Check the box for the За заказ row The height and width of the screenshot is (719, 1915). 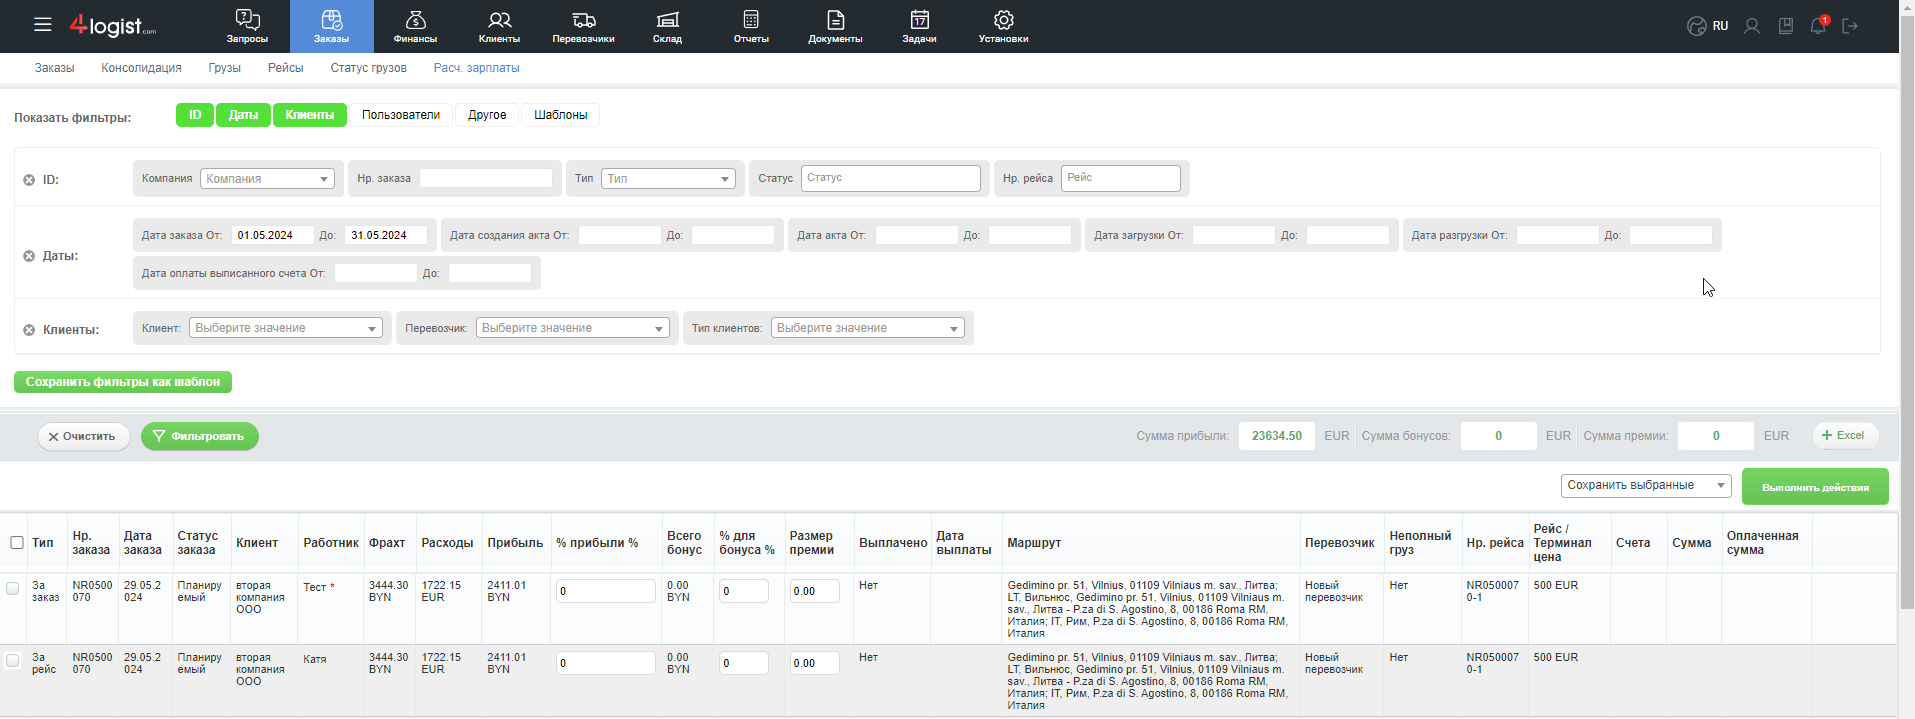click(13, 588)
